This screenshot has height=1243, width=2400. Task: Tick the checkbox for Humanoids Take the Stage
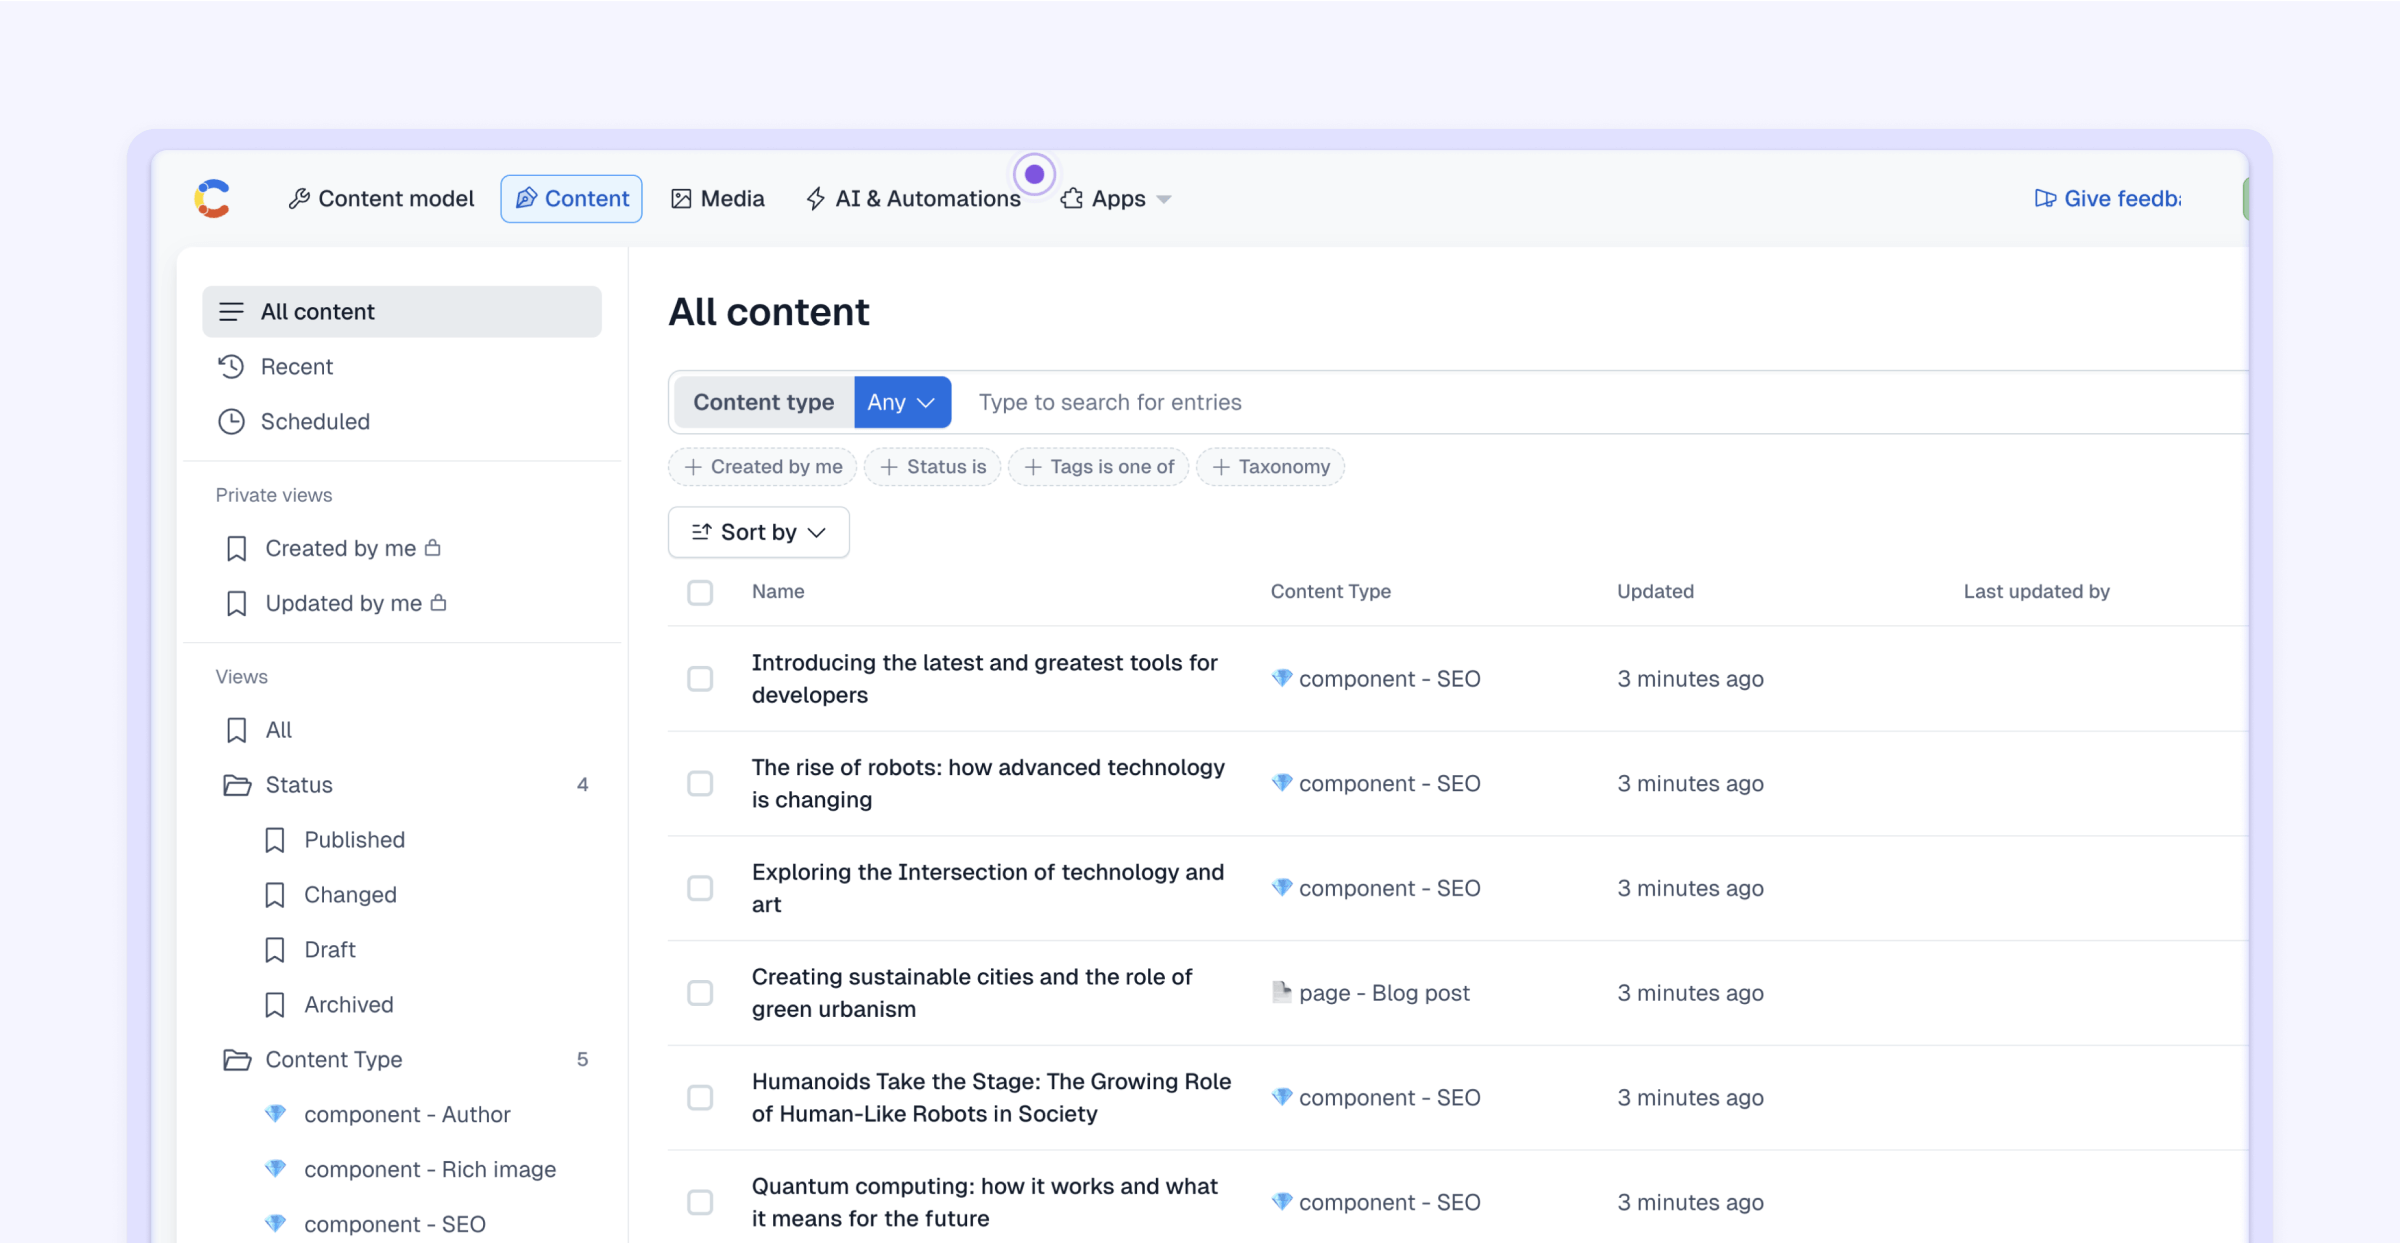(700, 1098)
